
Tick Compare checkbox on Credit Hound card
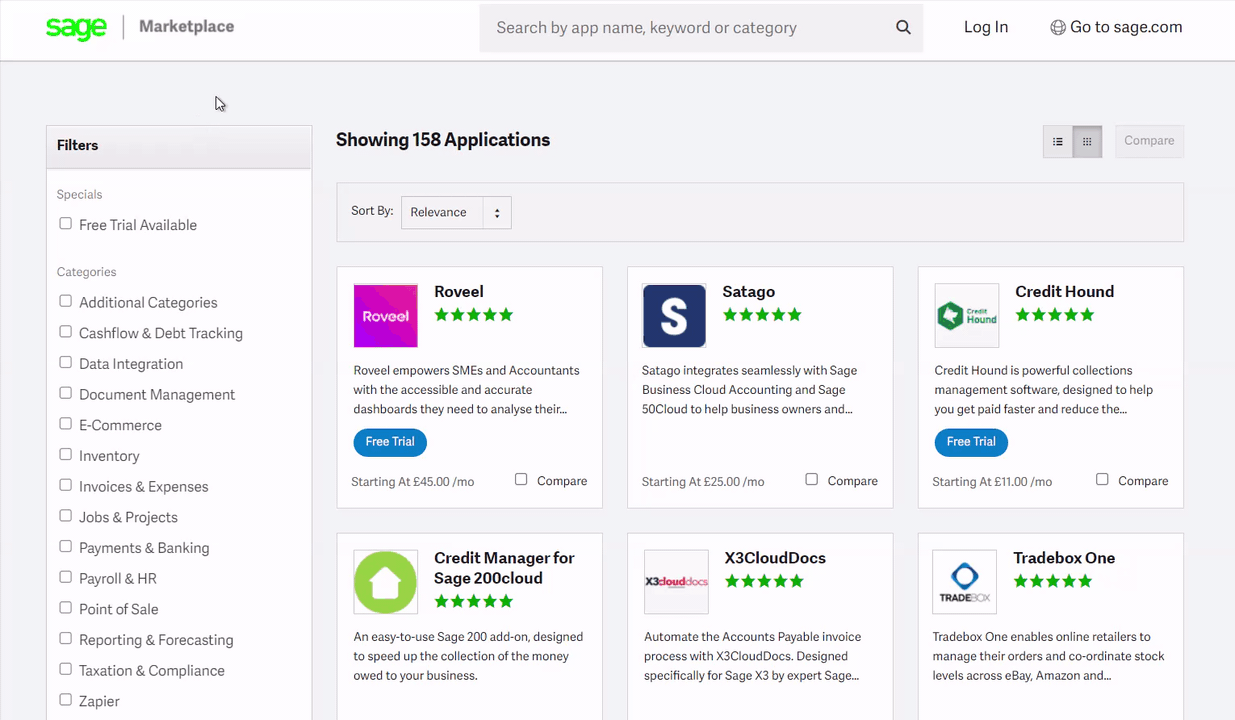pos(1102,480)
